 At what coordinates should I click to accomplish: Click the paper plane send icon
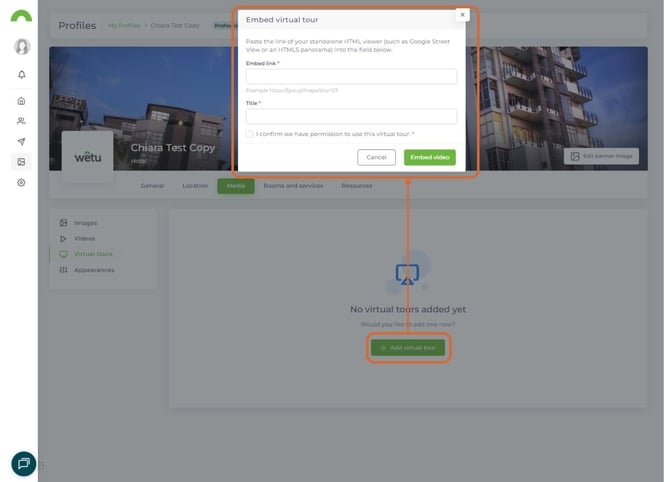point(22,141)
